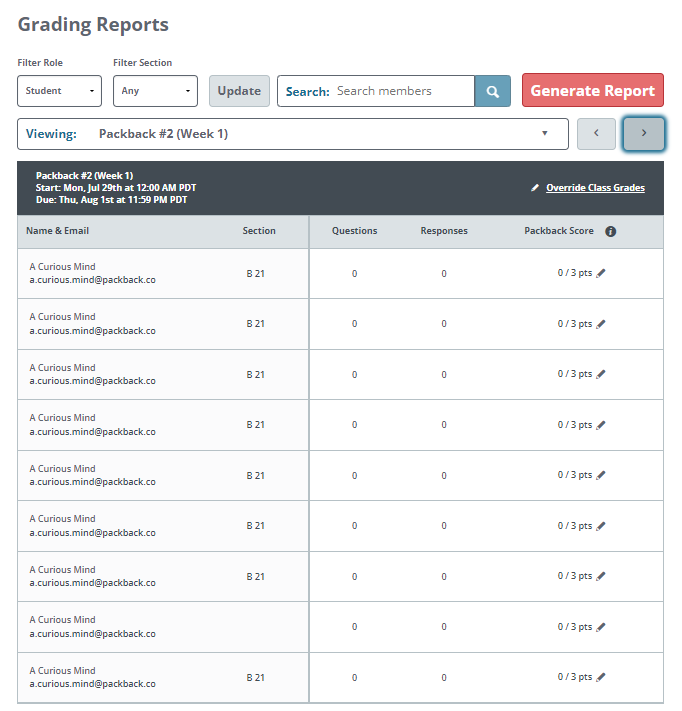Edit score pencil in first student row
The height and width of the screenshot is (711, 682).
pos(601,273)
